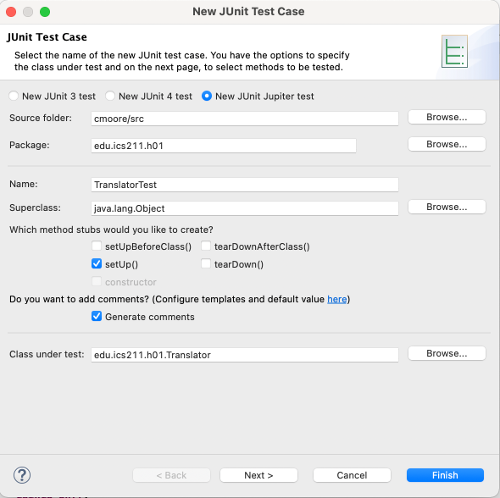Click the 'Name:' label

pos(23,184)
